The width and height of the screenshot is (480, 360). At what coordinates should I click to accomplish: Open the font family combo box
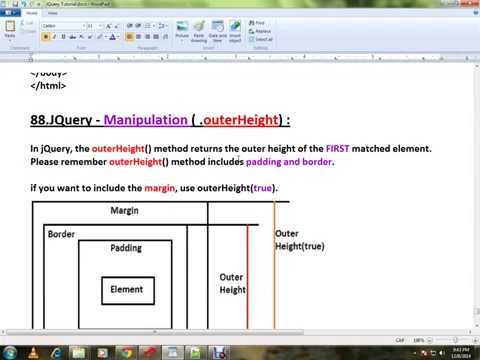tap(64, 26)
